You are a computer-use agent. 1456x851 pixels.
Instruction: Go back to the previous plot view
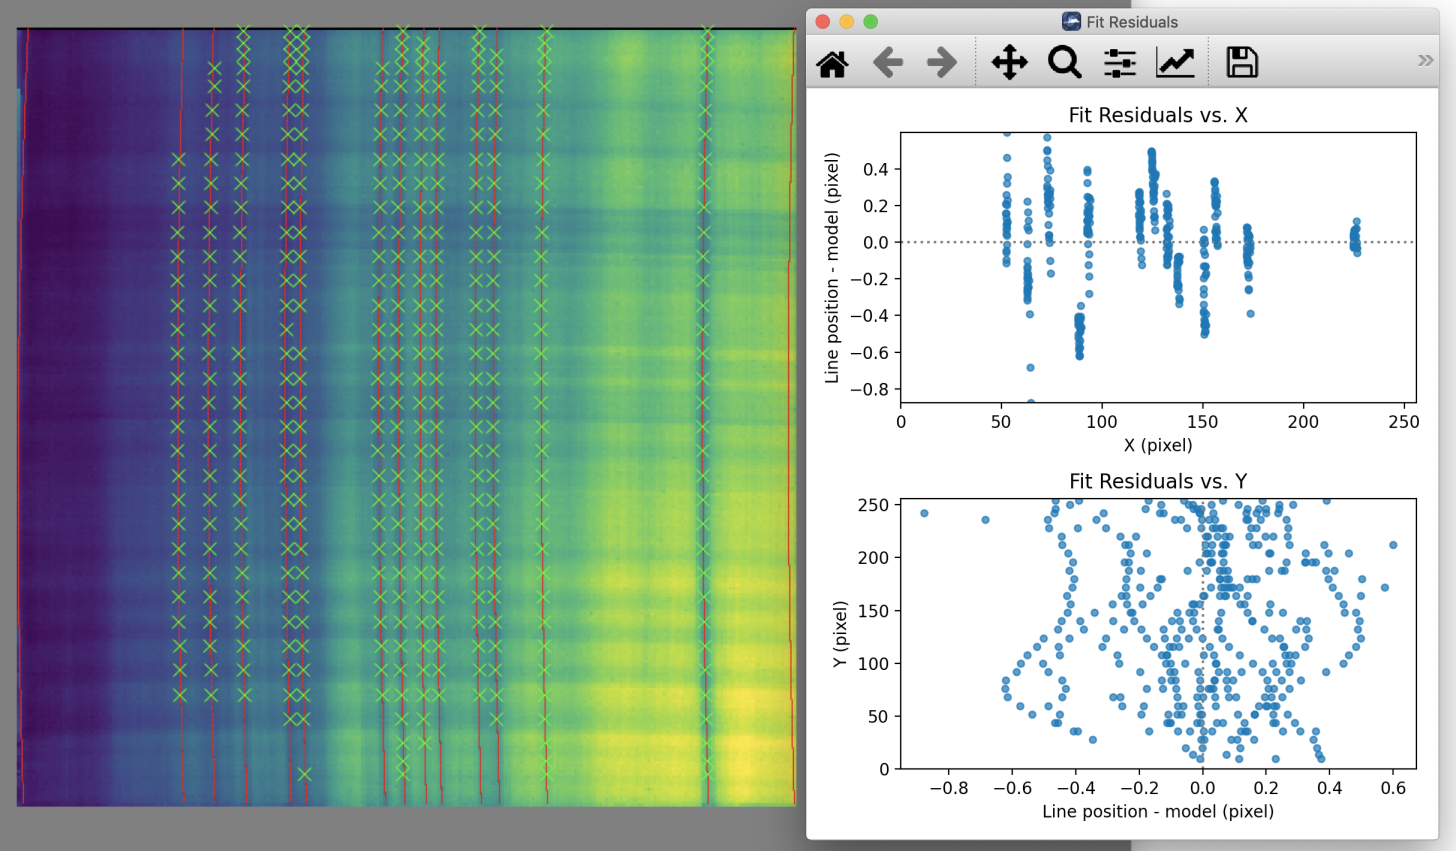888,62
